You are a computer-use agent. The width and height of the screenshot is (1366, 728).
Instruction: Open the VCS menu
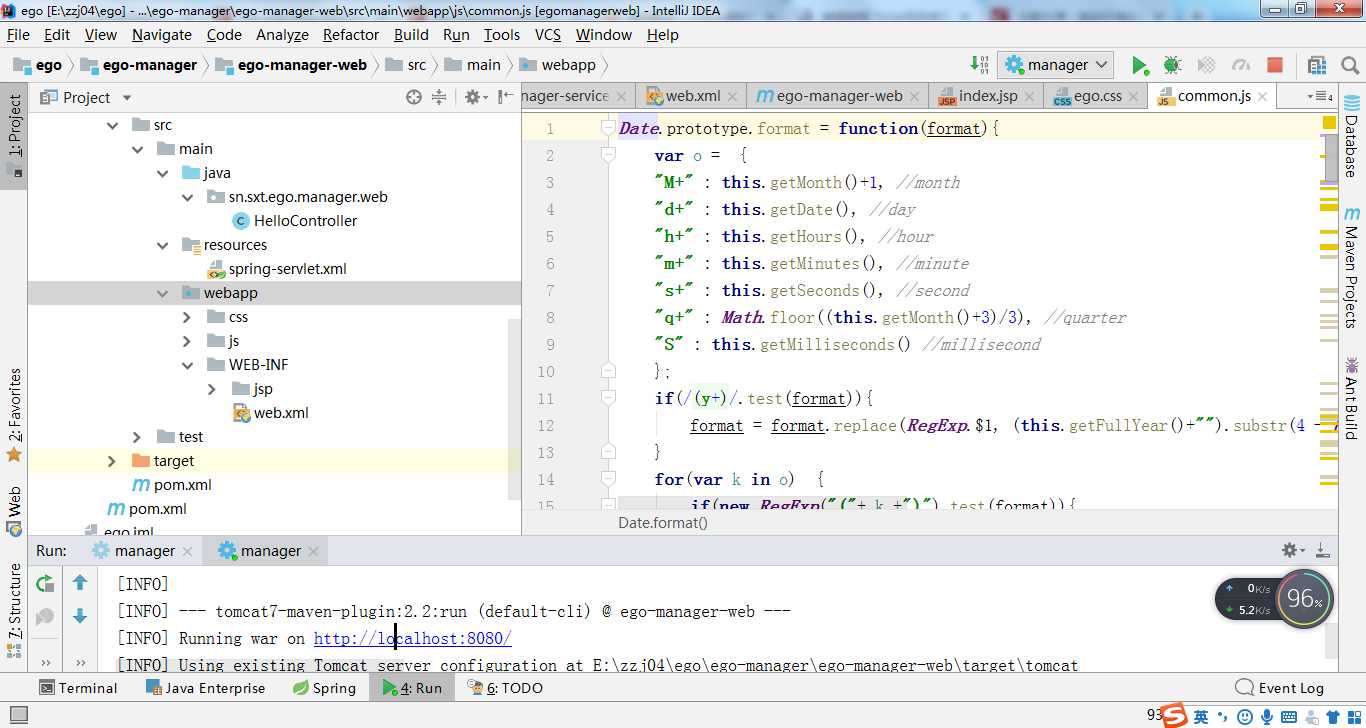tap(548, 34)
